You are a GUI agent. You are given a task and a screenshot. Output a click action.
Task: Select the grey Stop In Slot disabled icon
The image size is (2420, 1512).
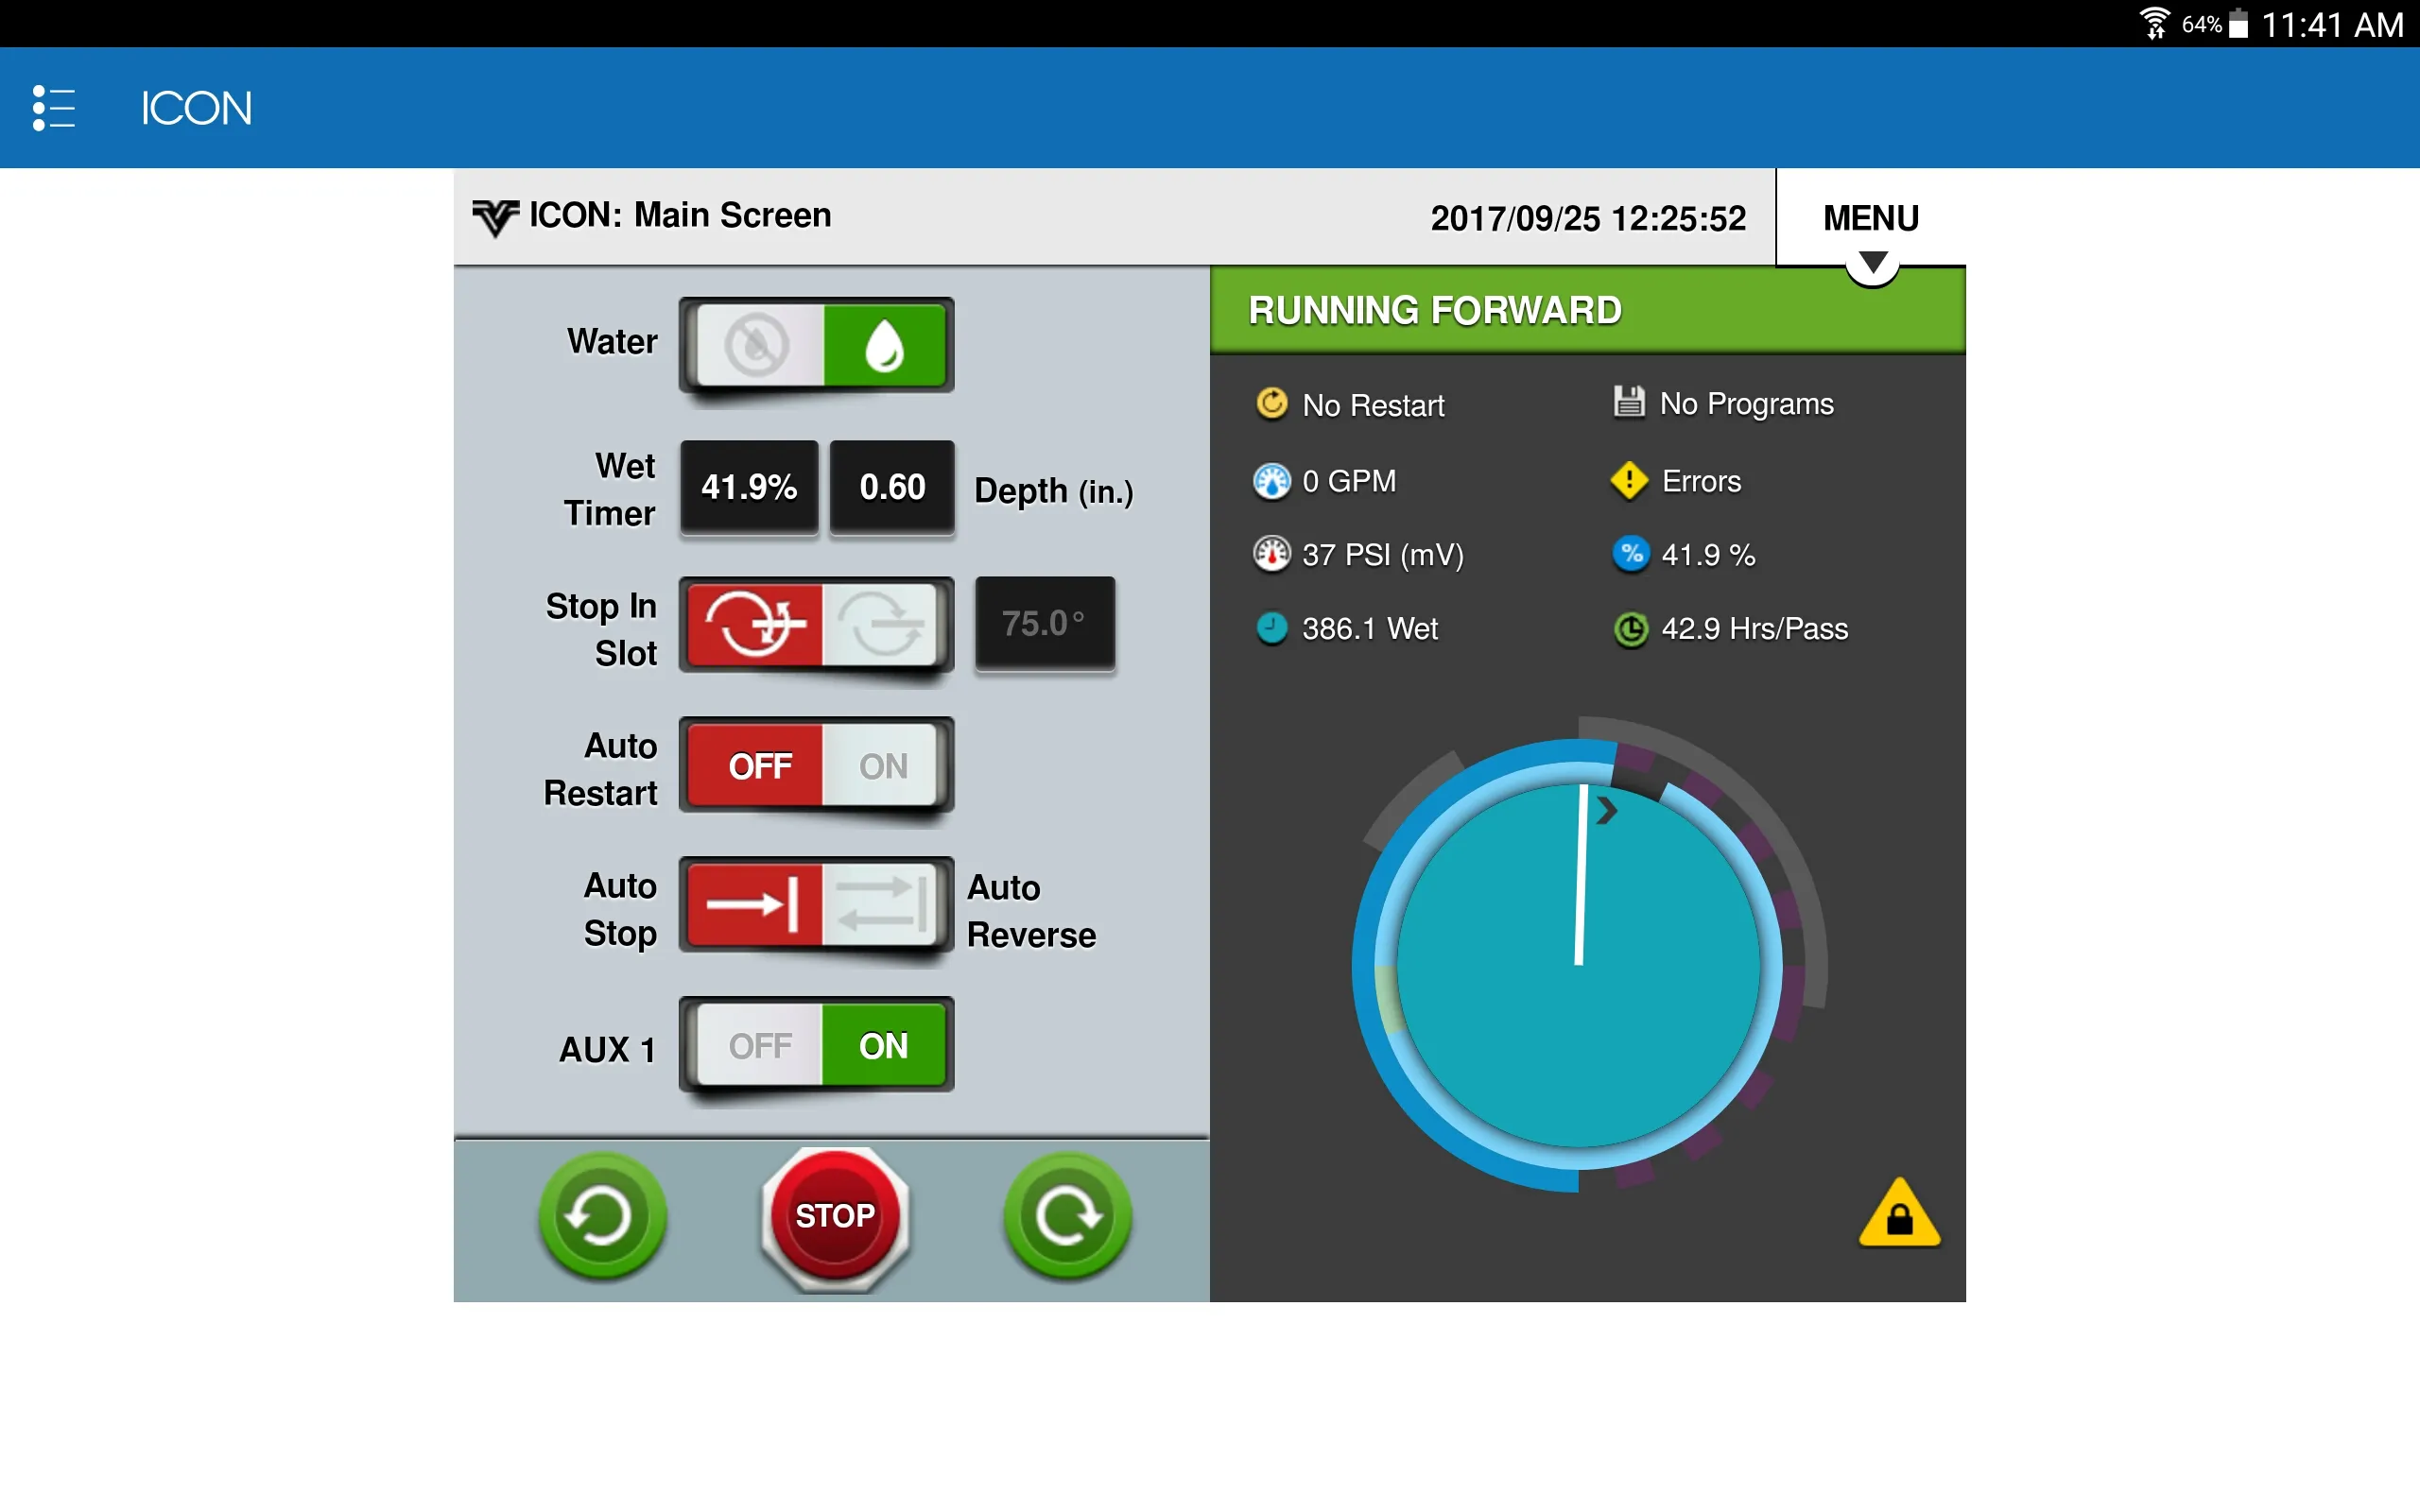pos(881,624)
